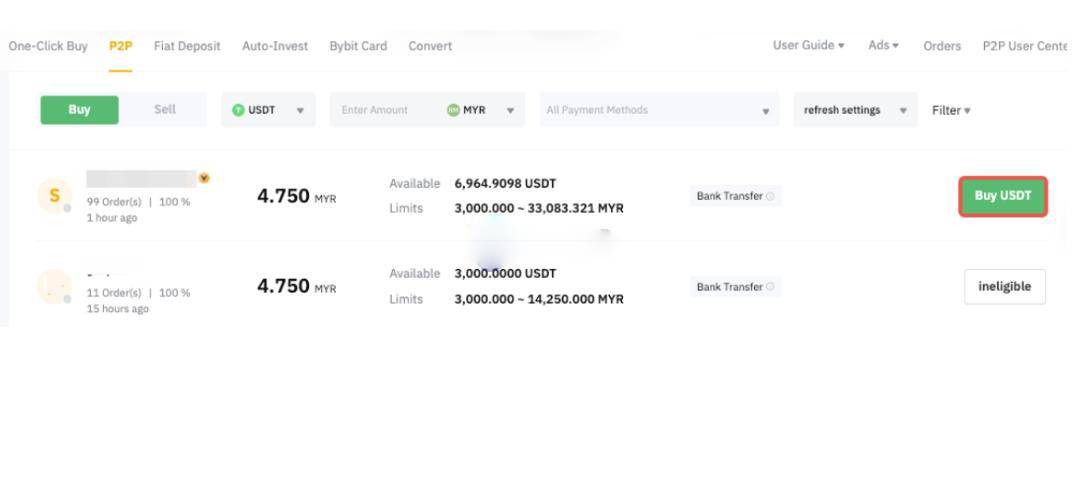Go to the Orders link
This screenshot has width=1083, height=487.
[x=942, y=46]
